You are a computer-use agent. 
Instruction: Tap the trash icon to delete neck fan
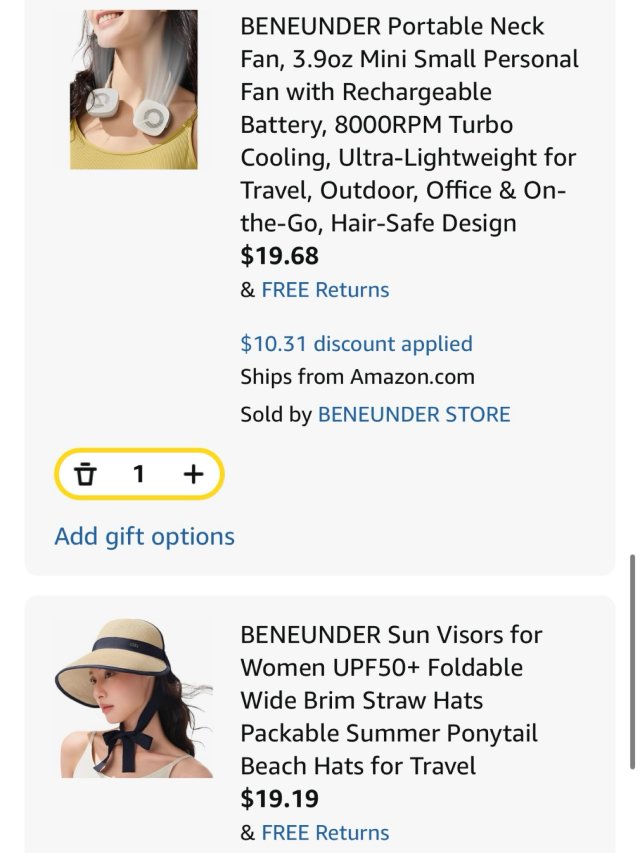pyautogui.click(x=86, y=474)
